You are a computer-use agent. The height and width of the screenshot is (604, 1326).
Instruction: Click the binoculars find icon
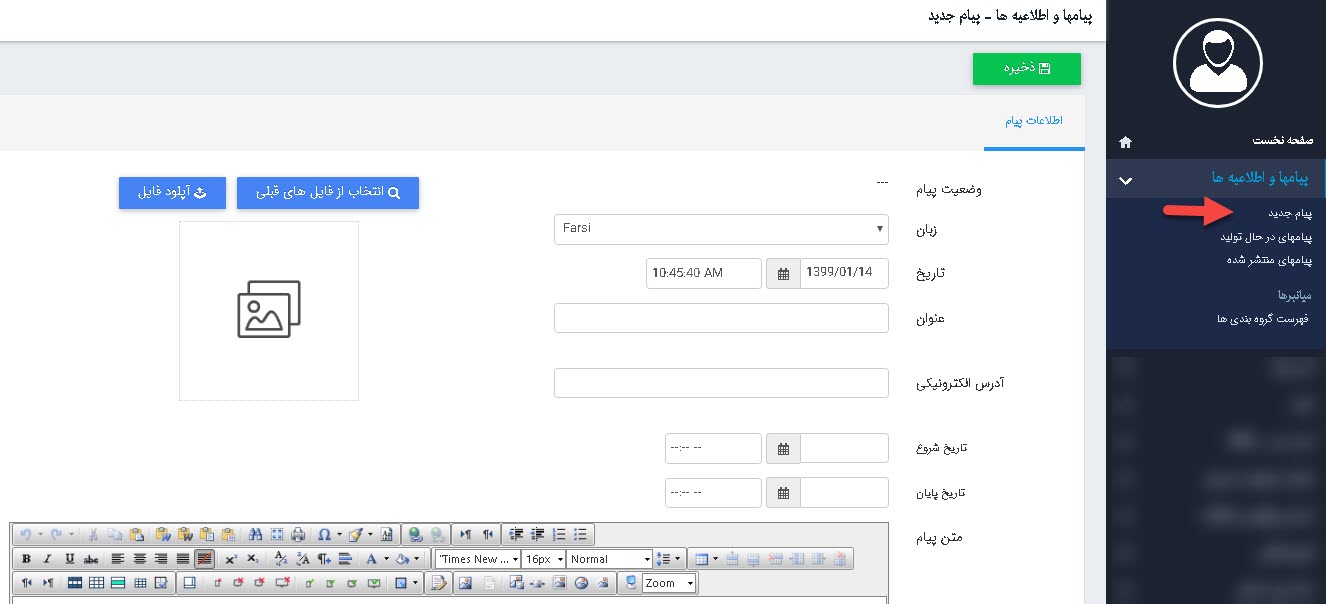[x=254, y=534]
